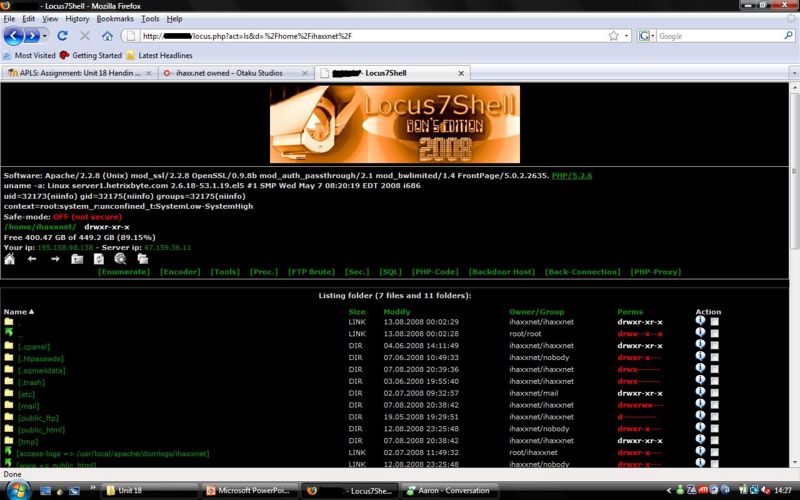Click the shell's back arrow icon
Viewport: 800px width, 500px height.
click(32, 258)
